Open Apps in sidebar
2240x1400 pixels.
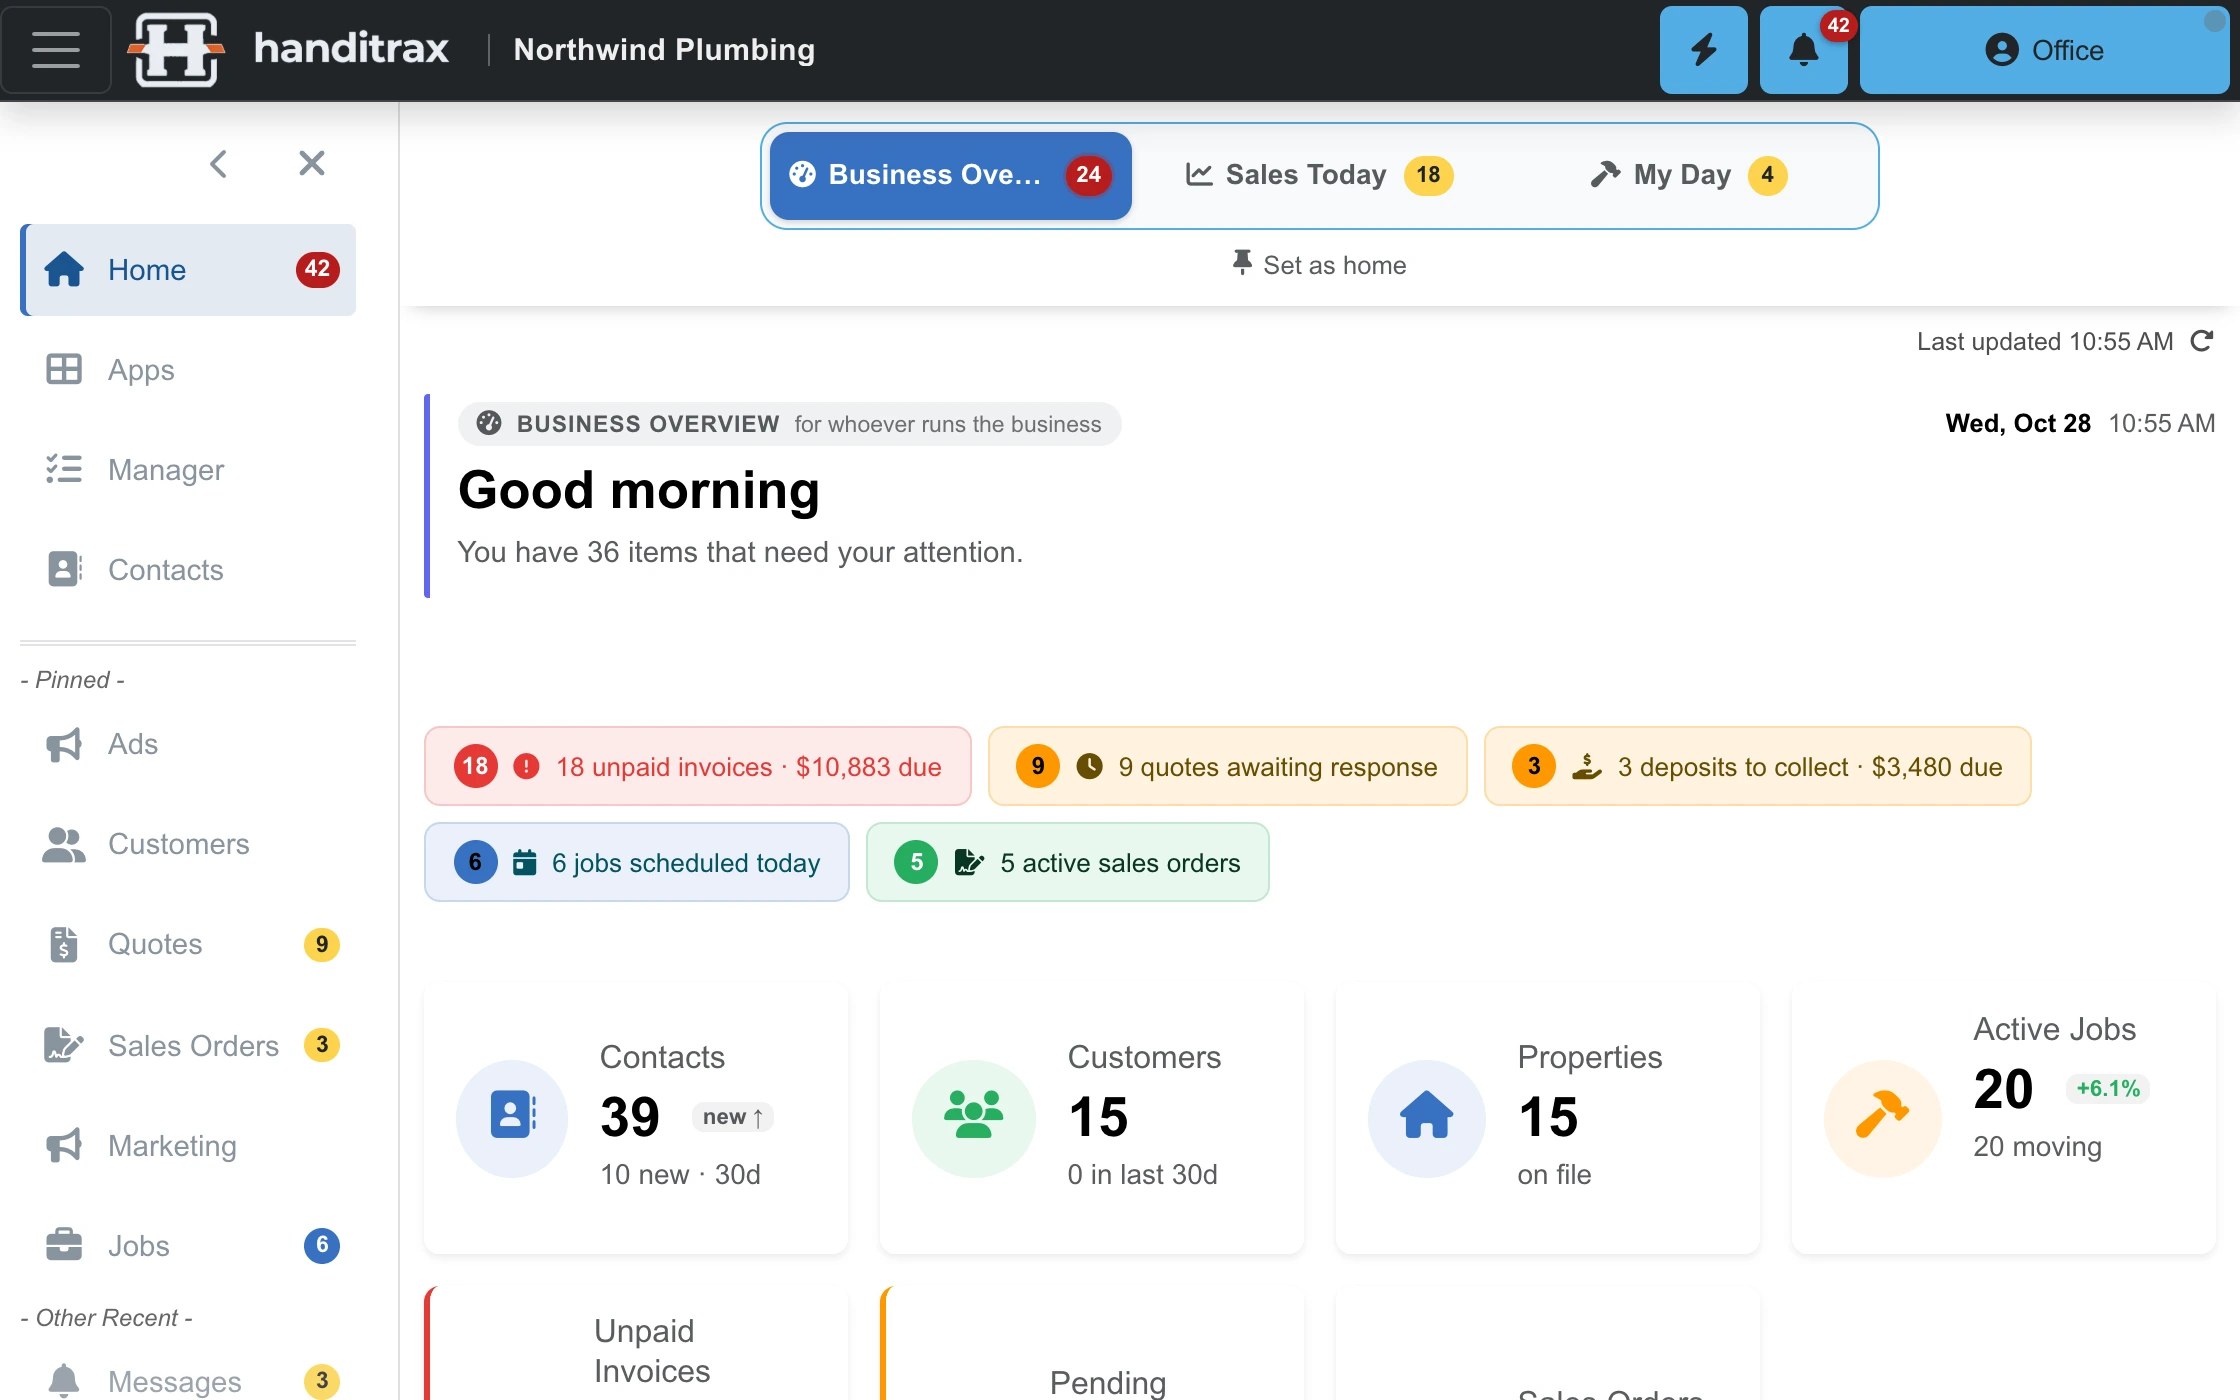click(x=189, y=370)
